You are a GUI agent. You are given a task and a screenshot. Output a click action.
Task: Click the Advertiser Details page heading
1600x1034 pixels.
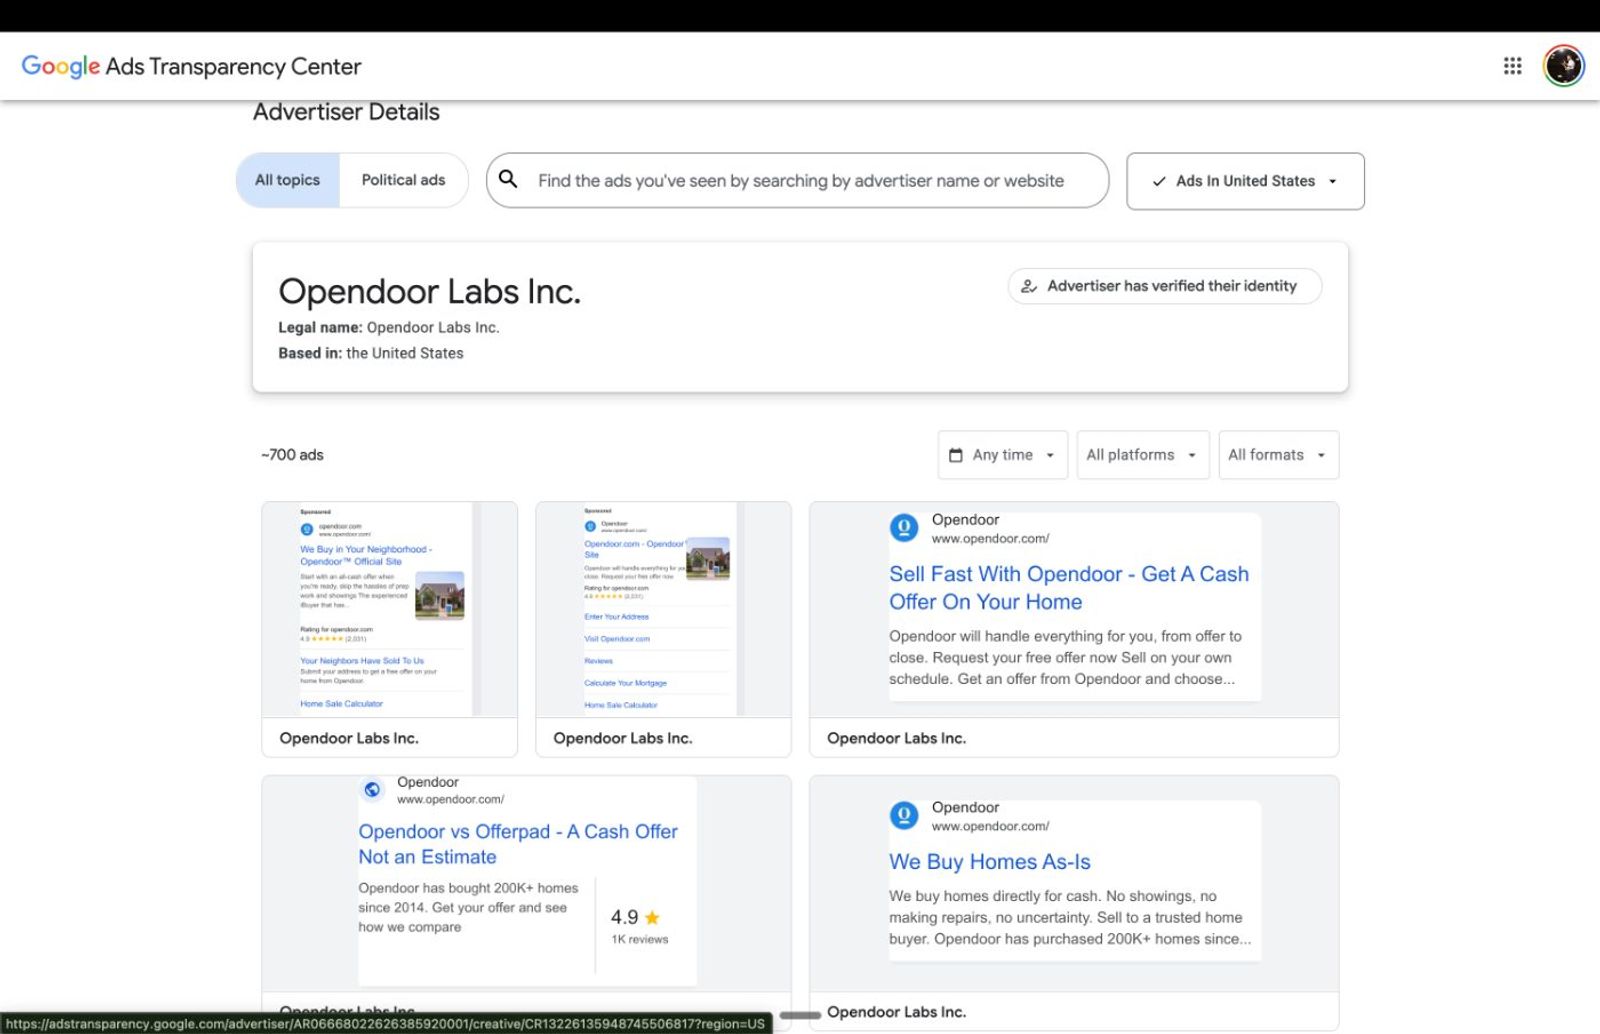[x=346, y=112]
